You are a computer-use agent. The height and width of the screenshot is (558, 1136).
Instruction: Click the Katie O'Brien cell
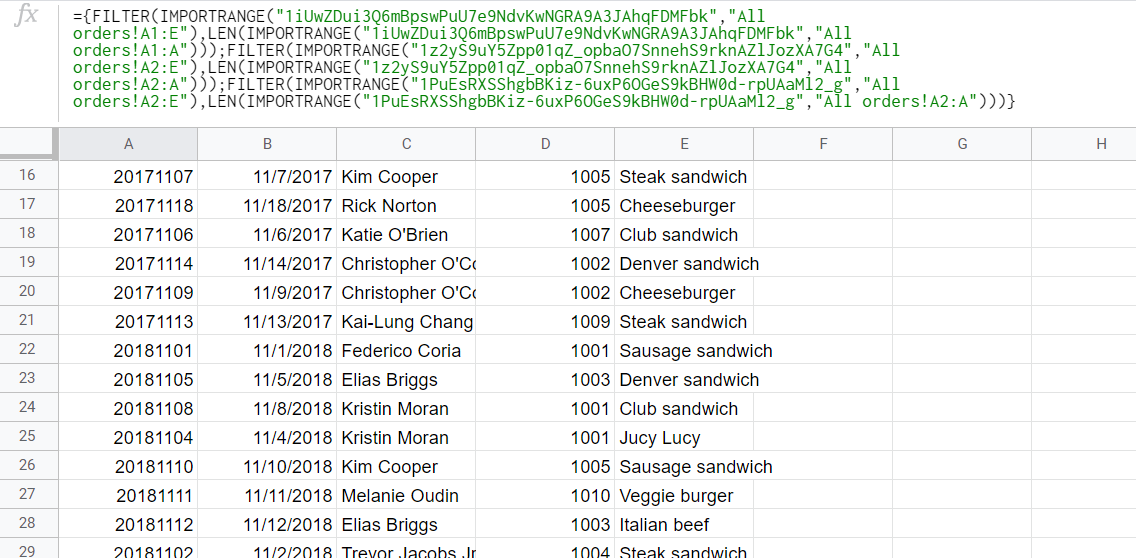click(x=406, y=234)
